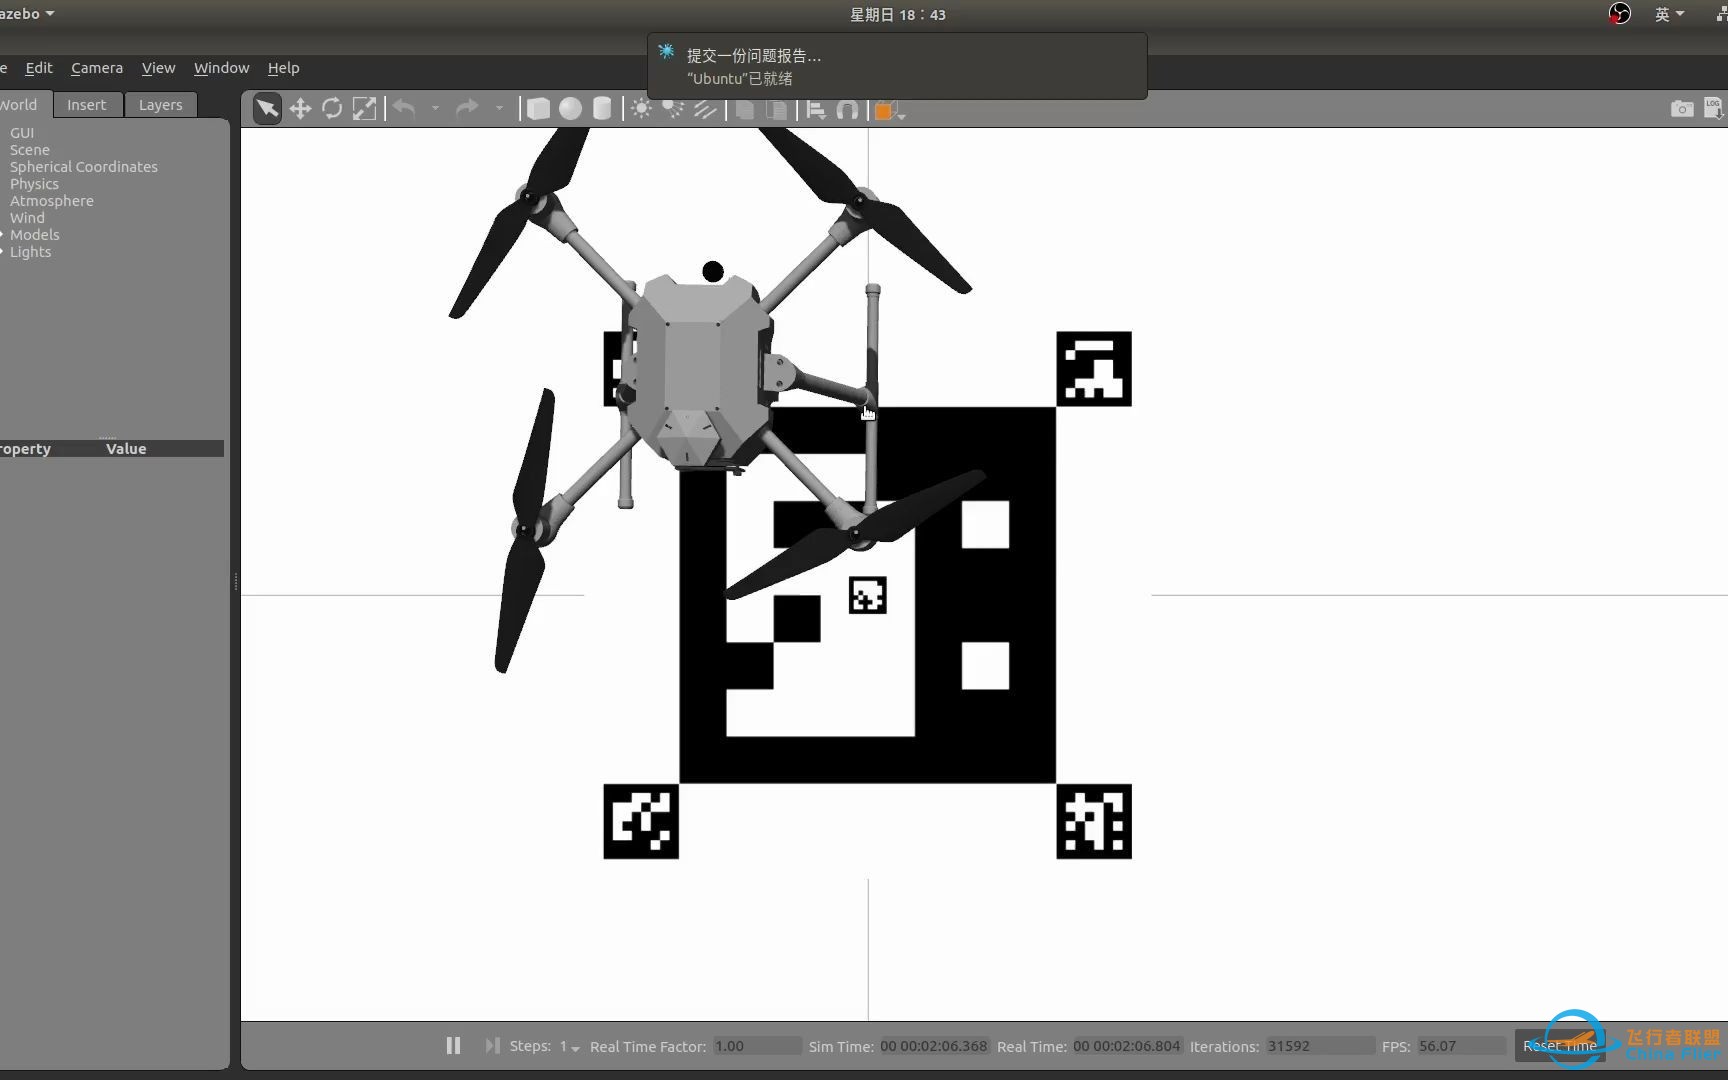
Task: Select Atmosphere in the world tree
Action: (52, 200)
